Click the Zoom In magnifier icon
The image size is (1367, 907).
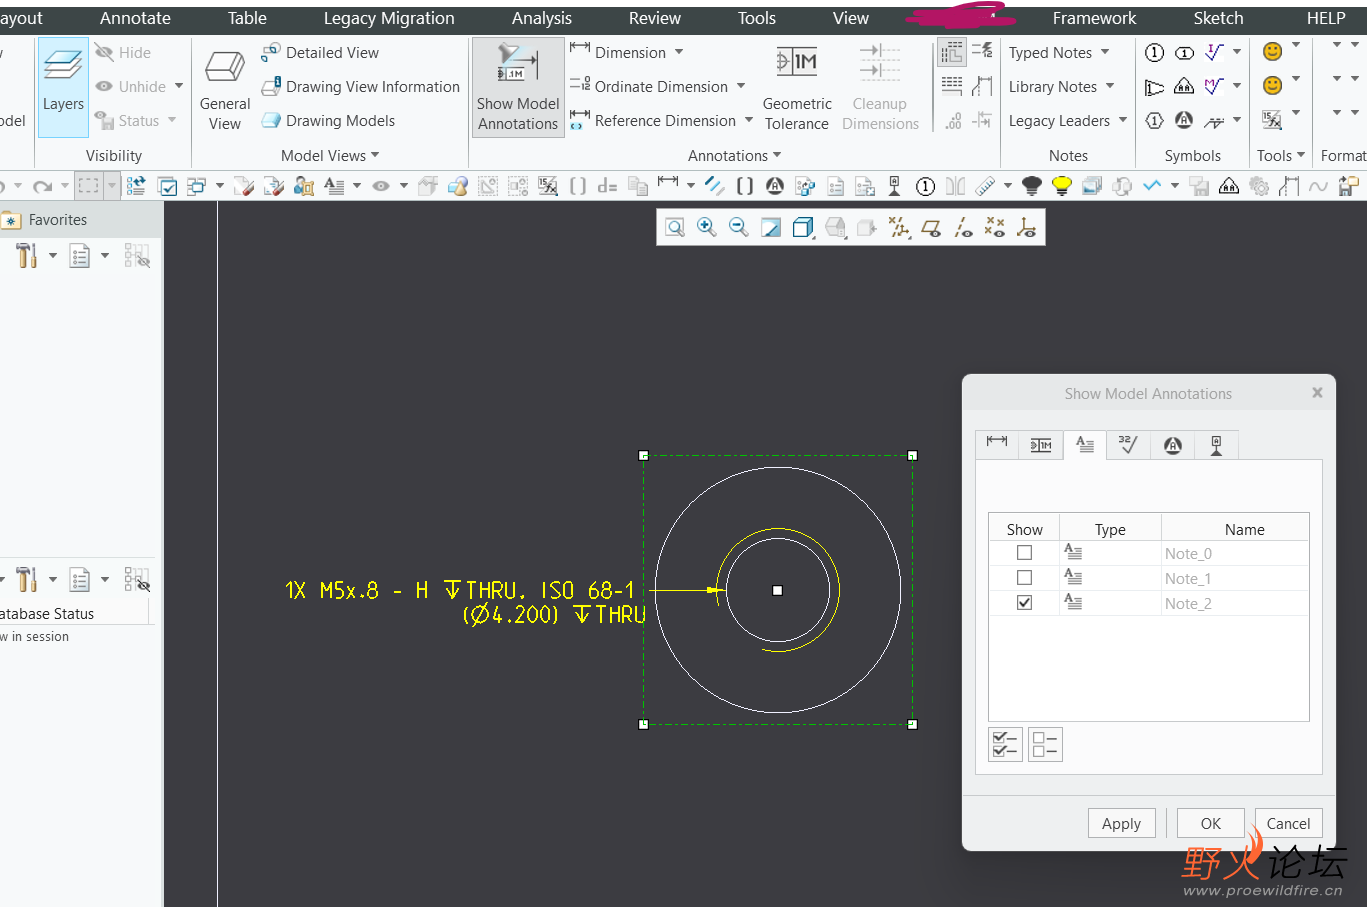pyautogui.click(x=707, y=228)
